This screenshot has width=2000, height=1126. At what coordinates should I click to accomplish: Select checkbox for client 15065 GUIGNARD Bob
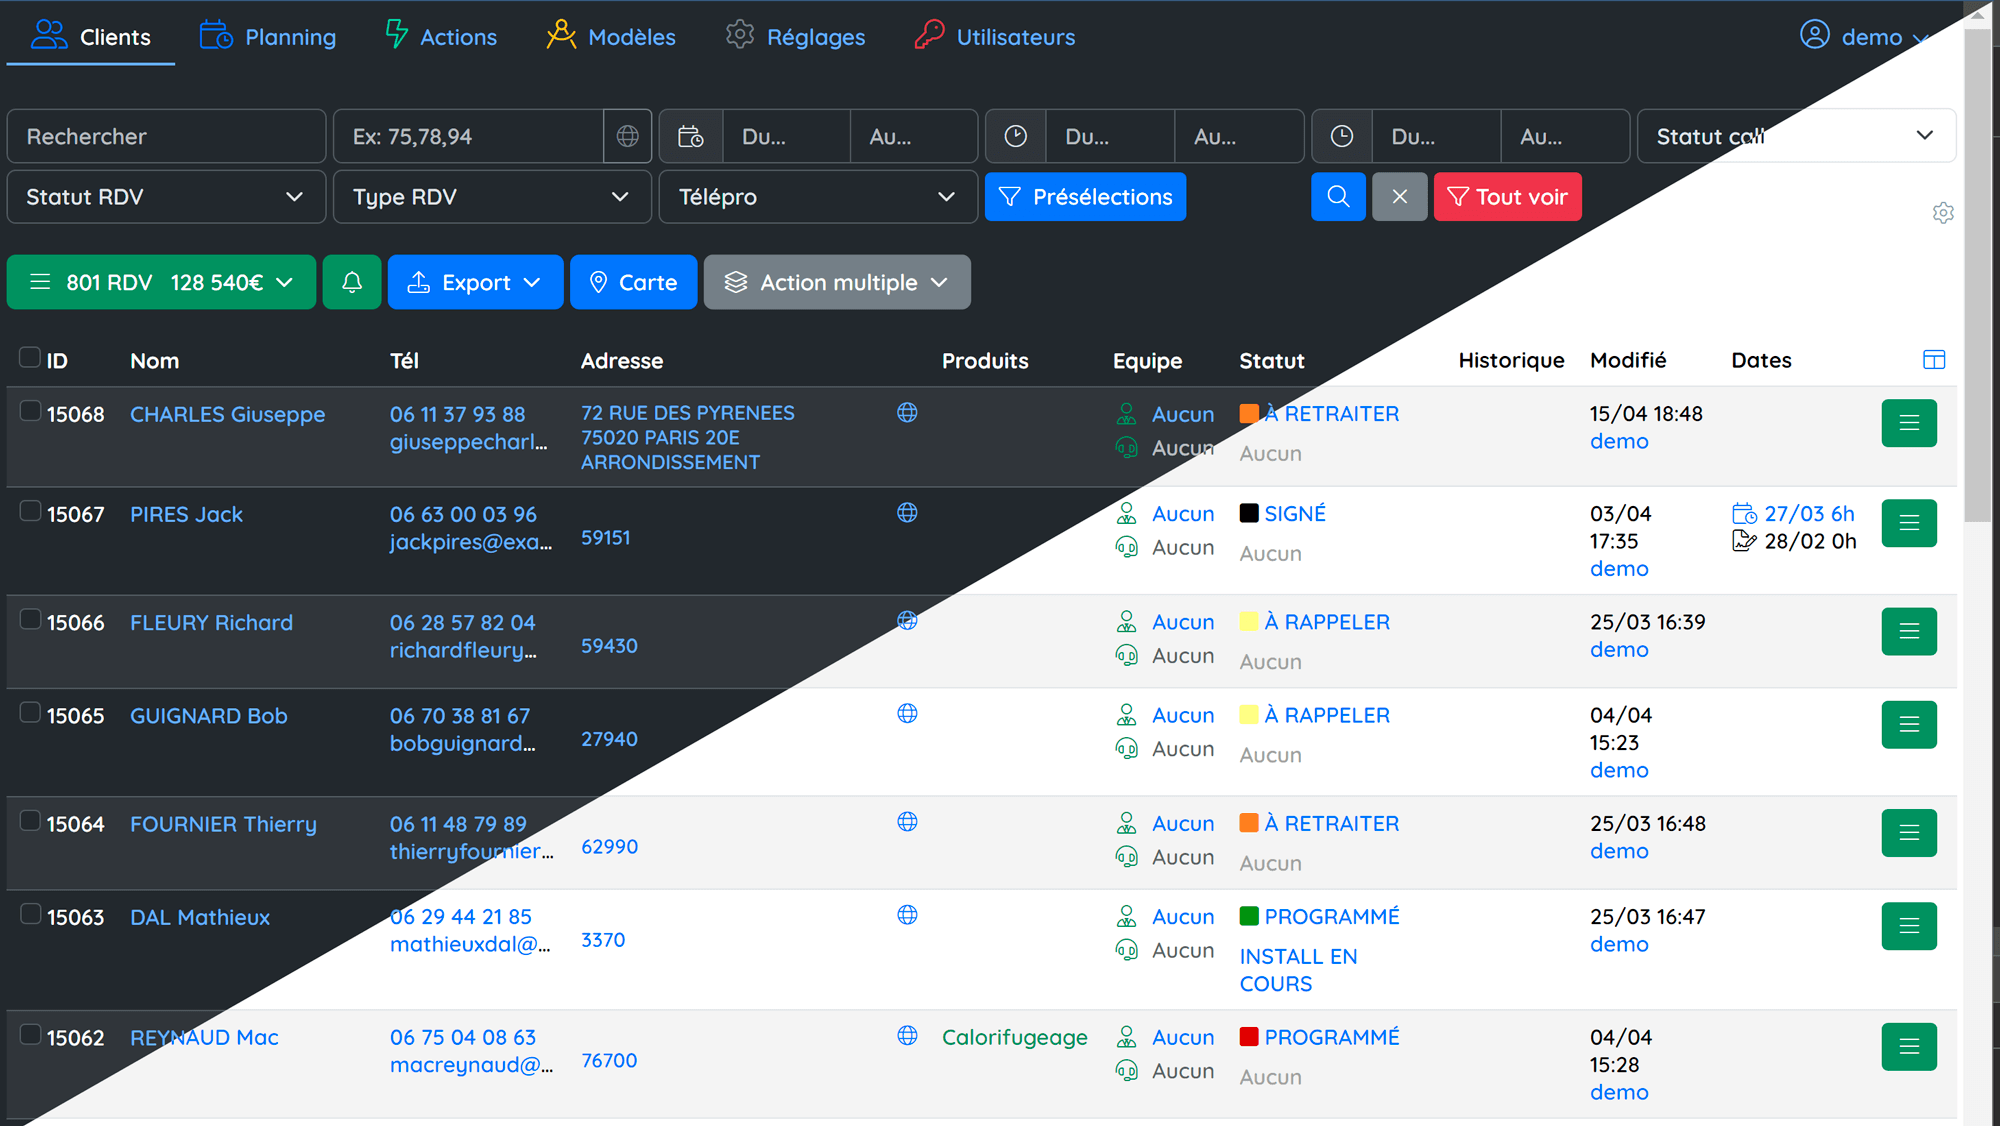point(31,713)
